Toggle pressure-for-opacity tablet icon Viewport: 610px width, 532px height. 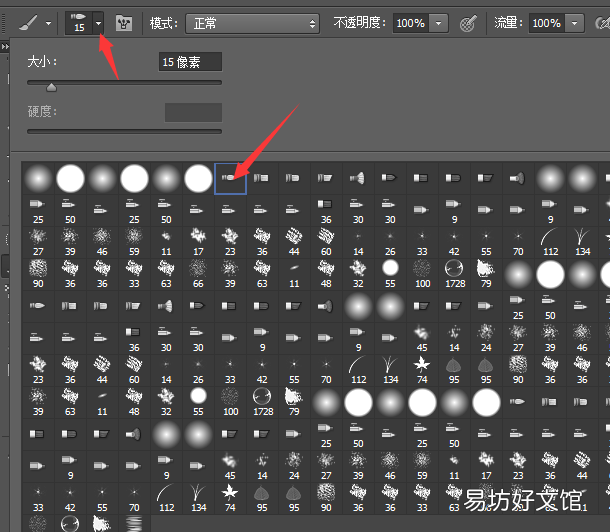point(468,23)
